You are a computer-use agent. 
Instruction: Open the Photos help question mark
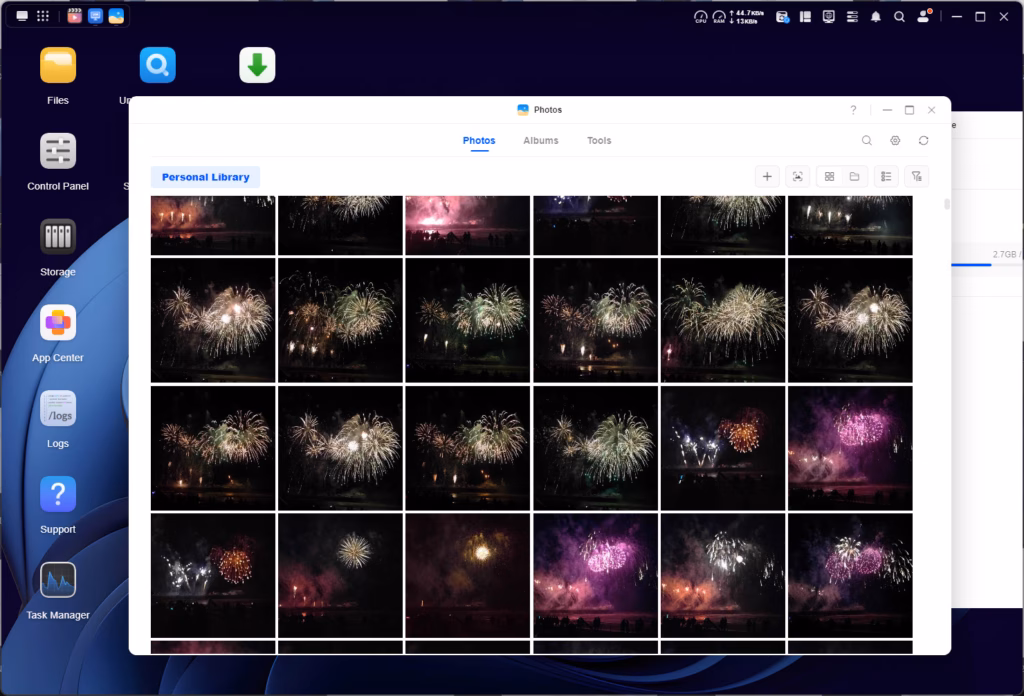tap(853, 110)
